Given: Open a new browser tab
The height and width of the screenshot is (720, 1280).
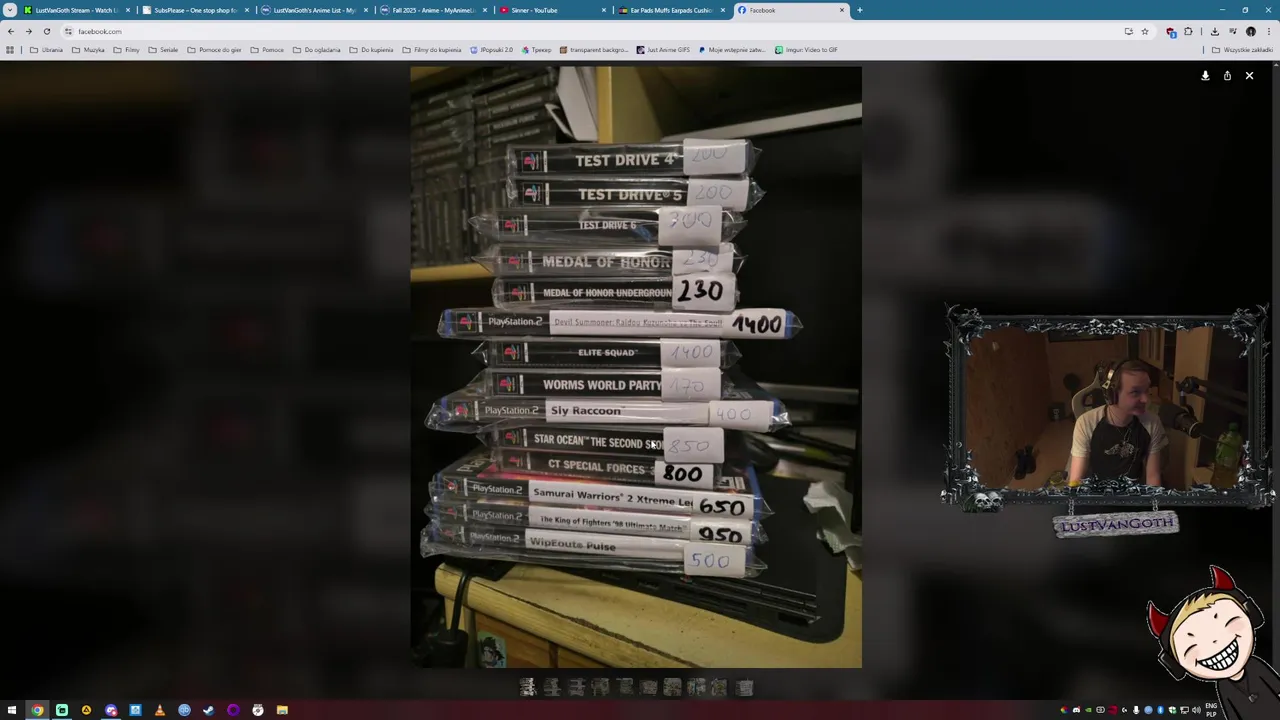Looking at the screenshot, I should point(859,10).
